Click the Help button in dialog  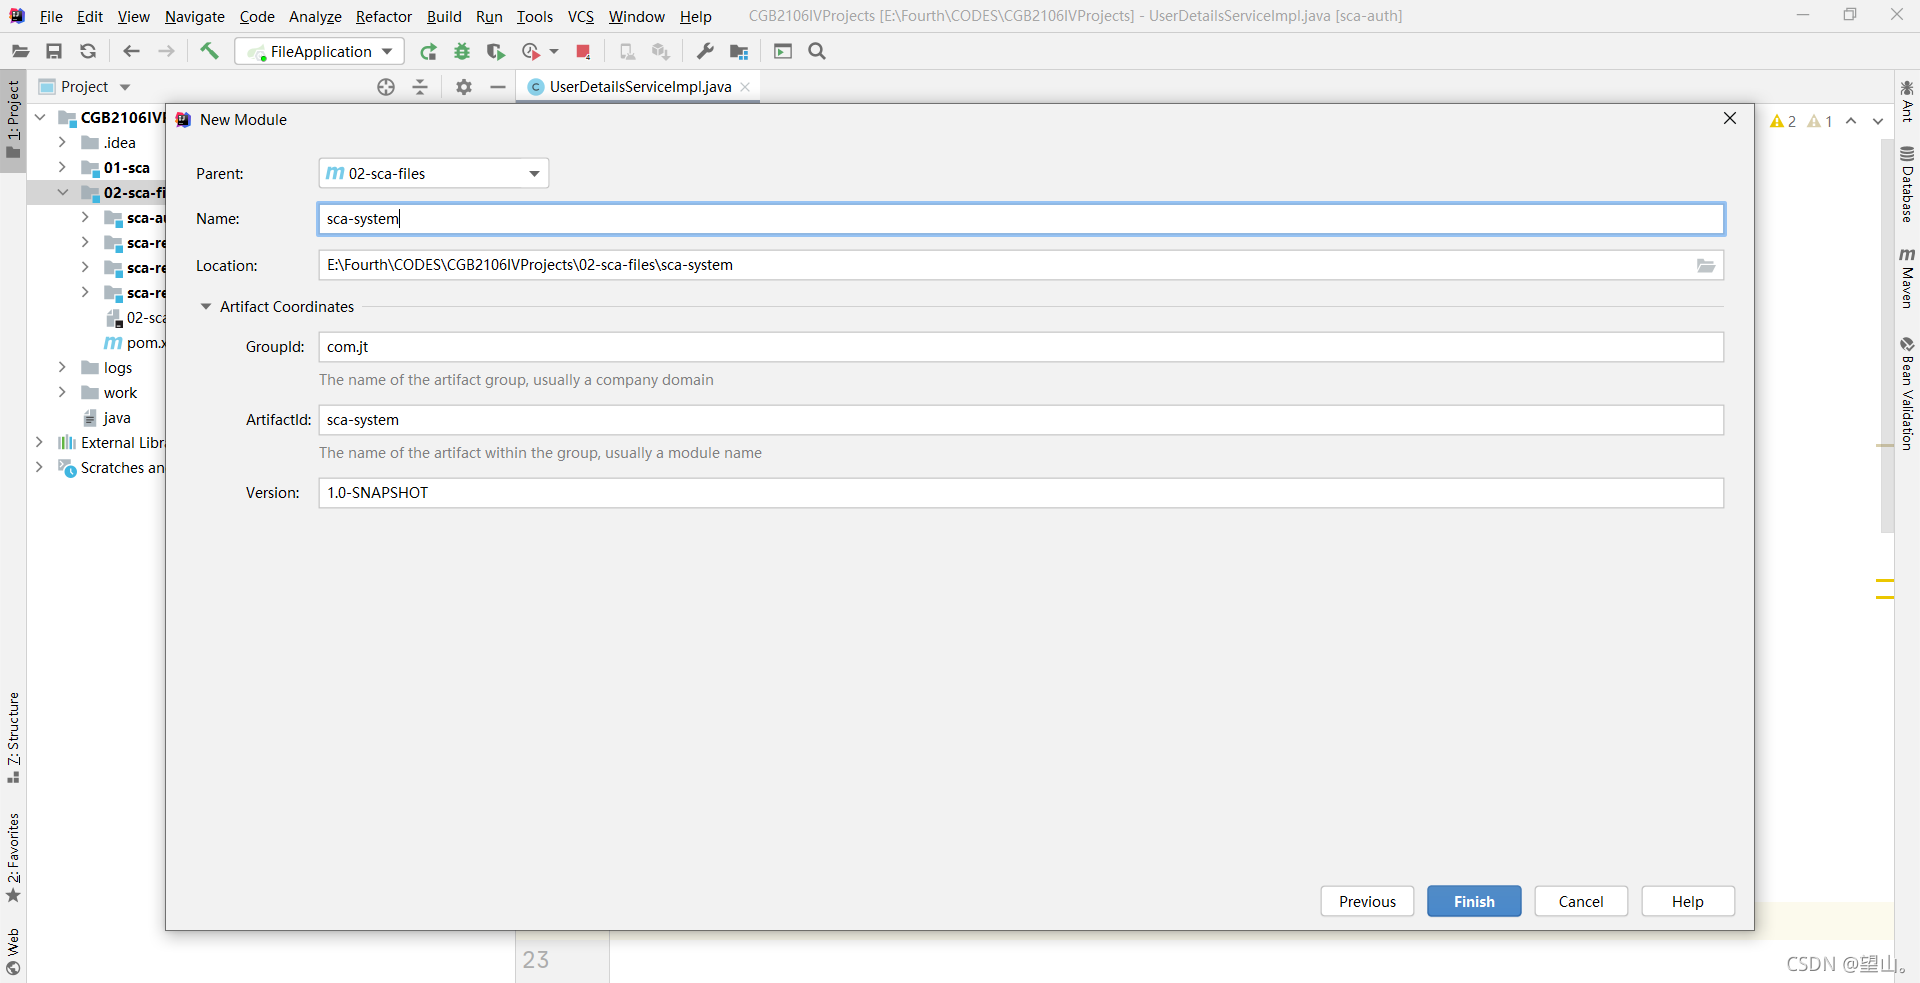pyautogui.click(x=1688, y=901)
